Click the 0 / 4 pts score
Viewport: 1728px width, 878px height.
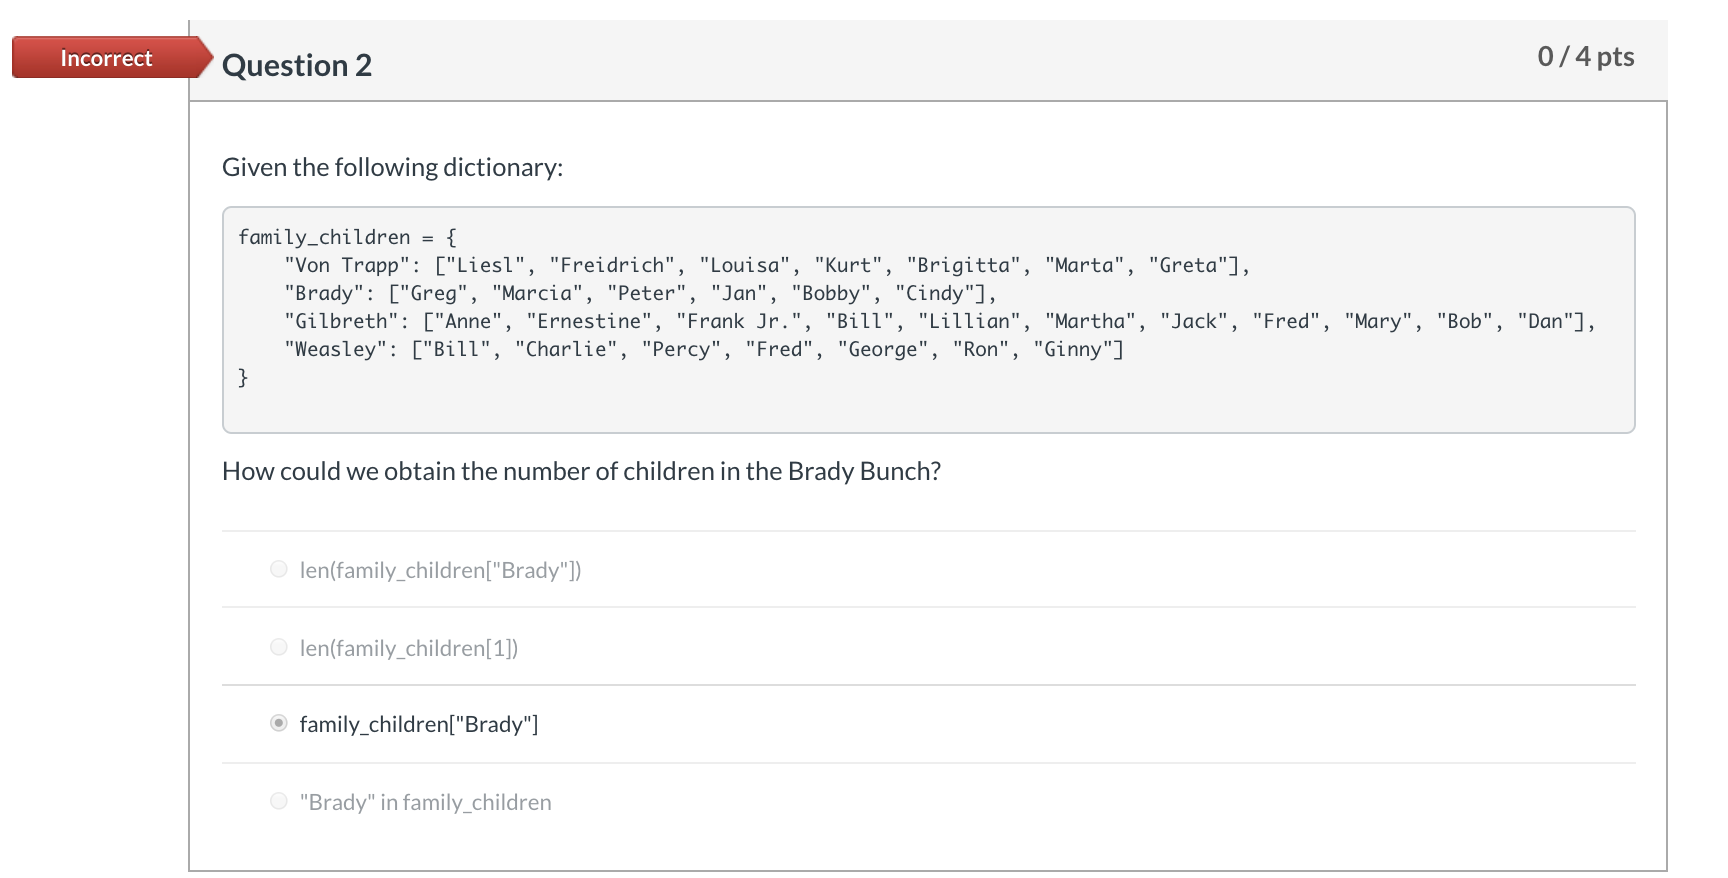[1585, 56]
